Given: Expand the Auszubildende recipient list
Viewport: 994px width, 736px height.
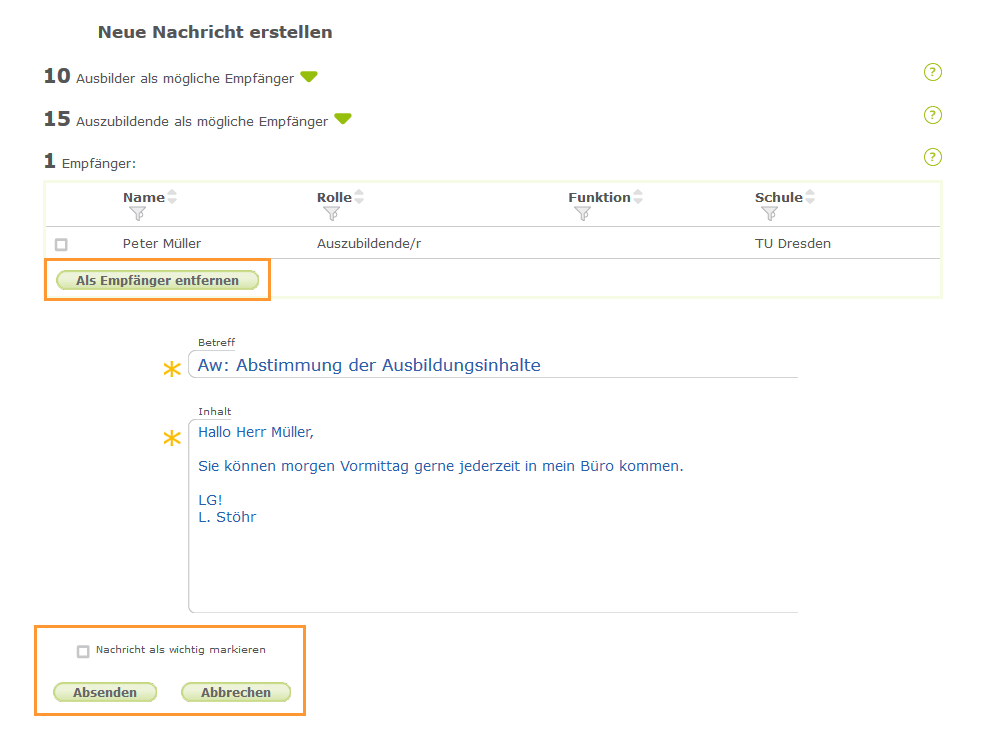Looking at the screenshot, I should coord(343,119).
